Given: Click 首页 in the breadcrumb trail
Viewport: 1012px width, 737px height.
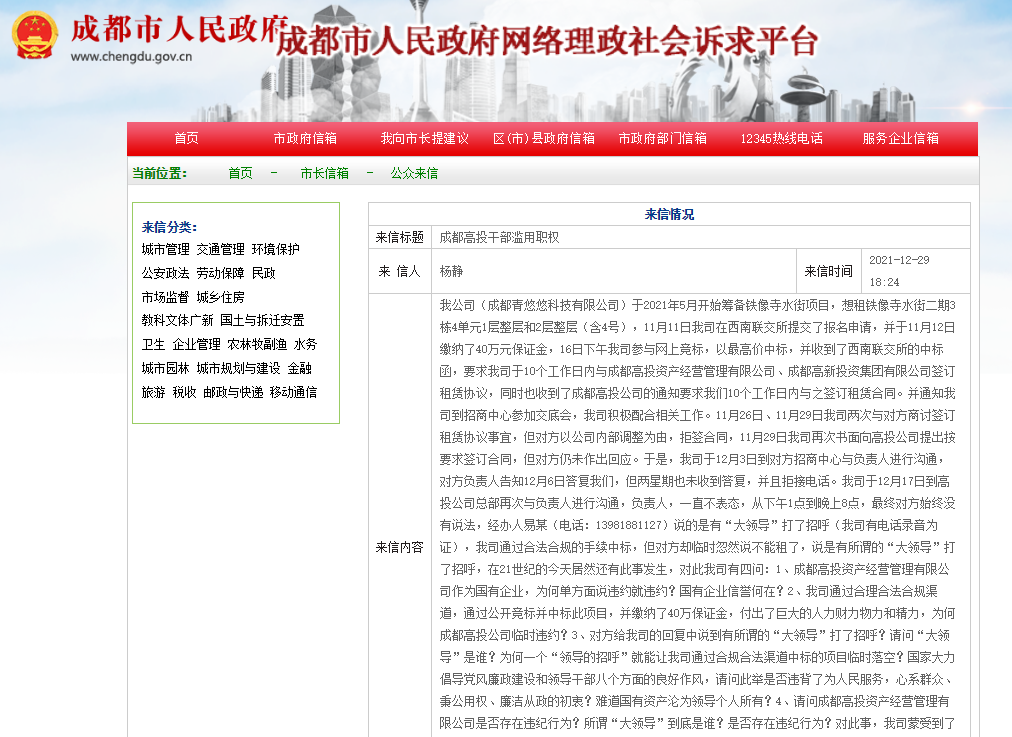Looking at the screenshot, I should tap(240, 172).
